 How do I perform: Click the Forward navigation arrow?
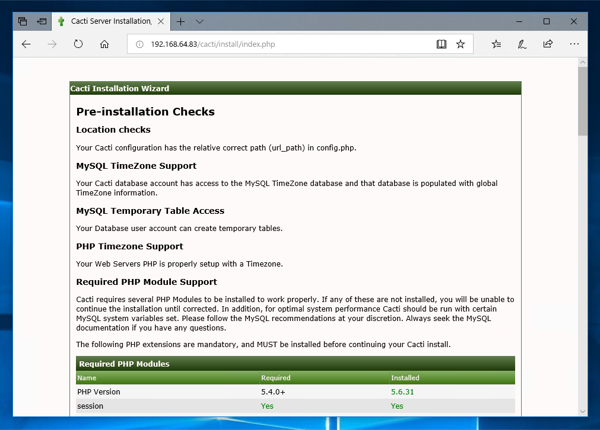tap(52, 44)
